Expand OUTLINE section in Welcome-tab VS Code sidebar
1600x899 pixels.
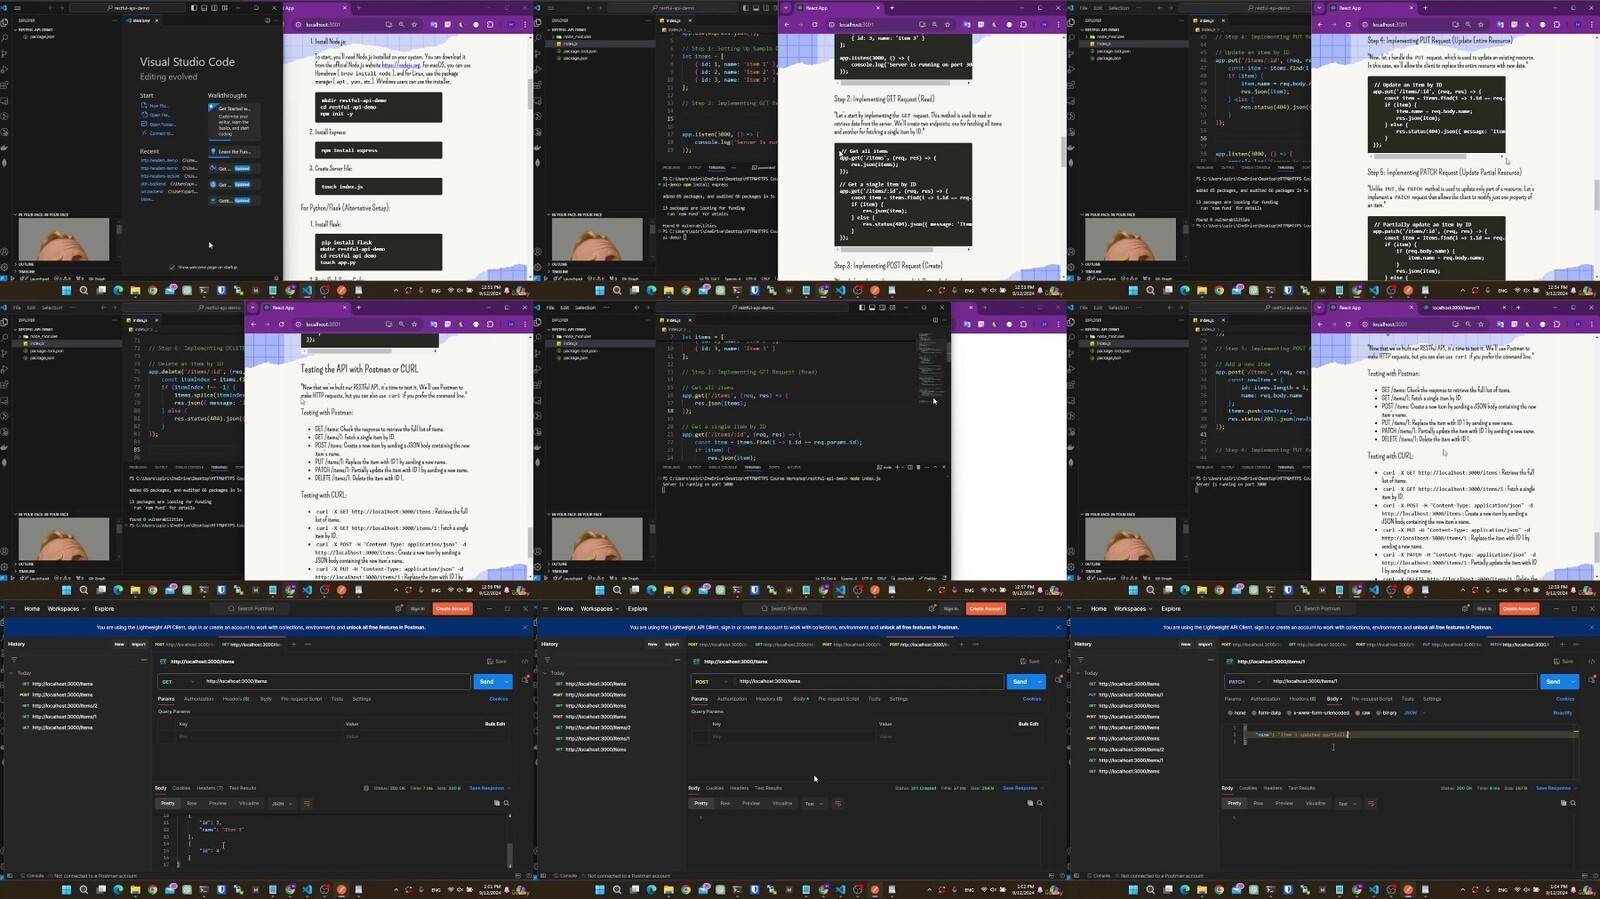(x=26, y=264)
